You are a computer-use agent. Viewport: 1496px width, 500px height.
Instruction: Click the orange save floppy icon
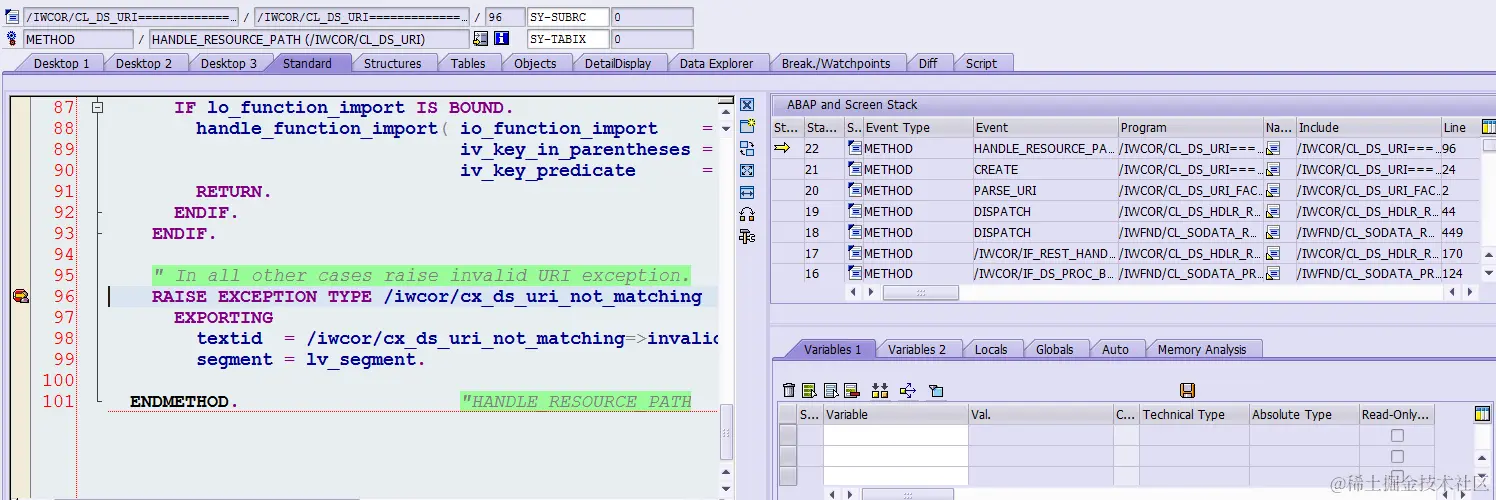[x=1188, y=390]
